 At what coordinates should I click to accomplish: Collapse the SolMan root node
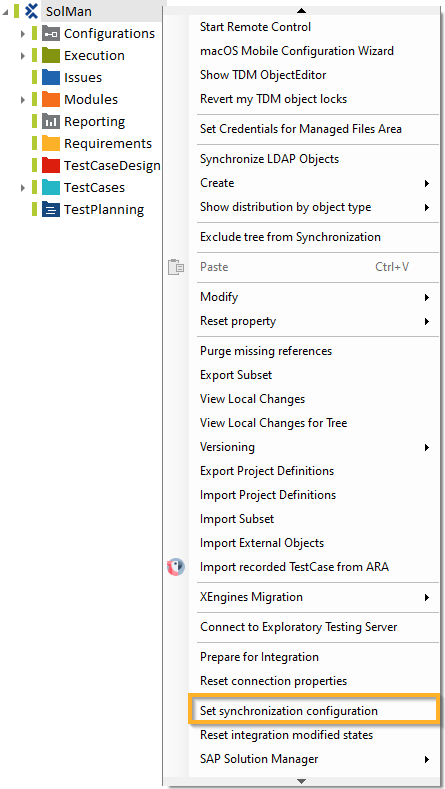6,11
